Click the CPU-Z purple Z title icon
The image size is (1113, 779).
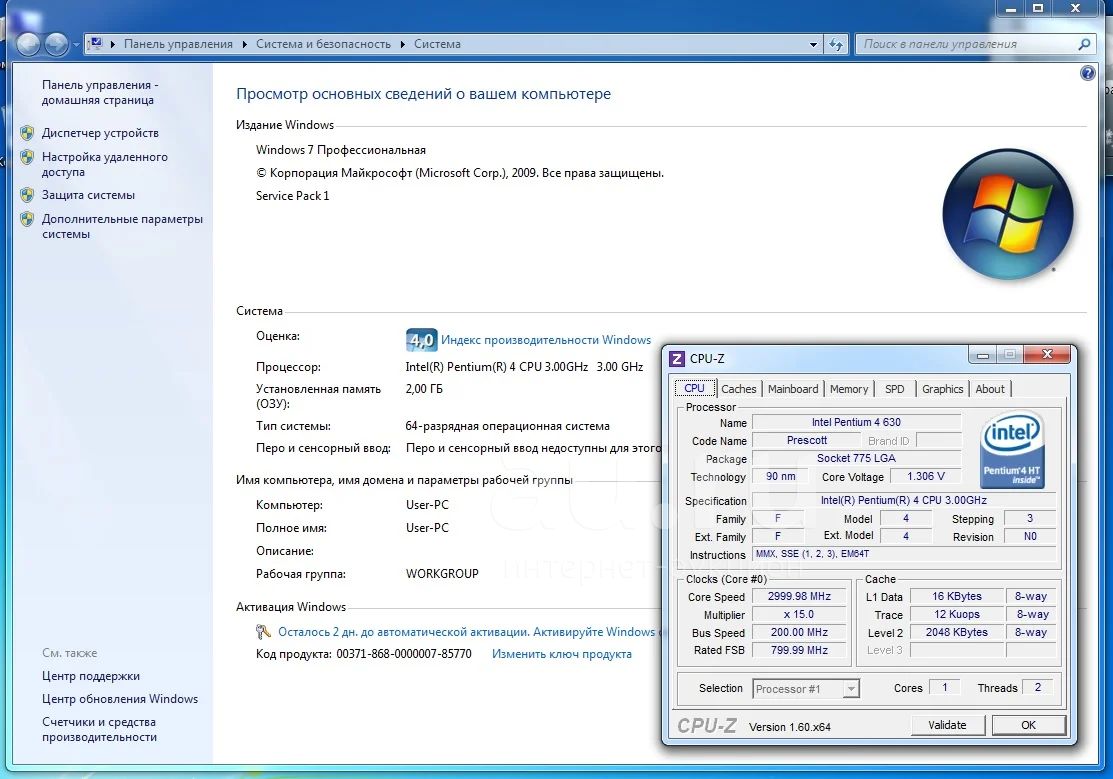[677, 359]
